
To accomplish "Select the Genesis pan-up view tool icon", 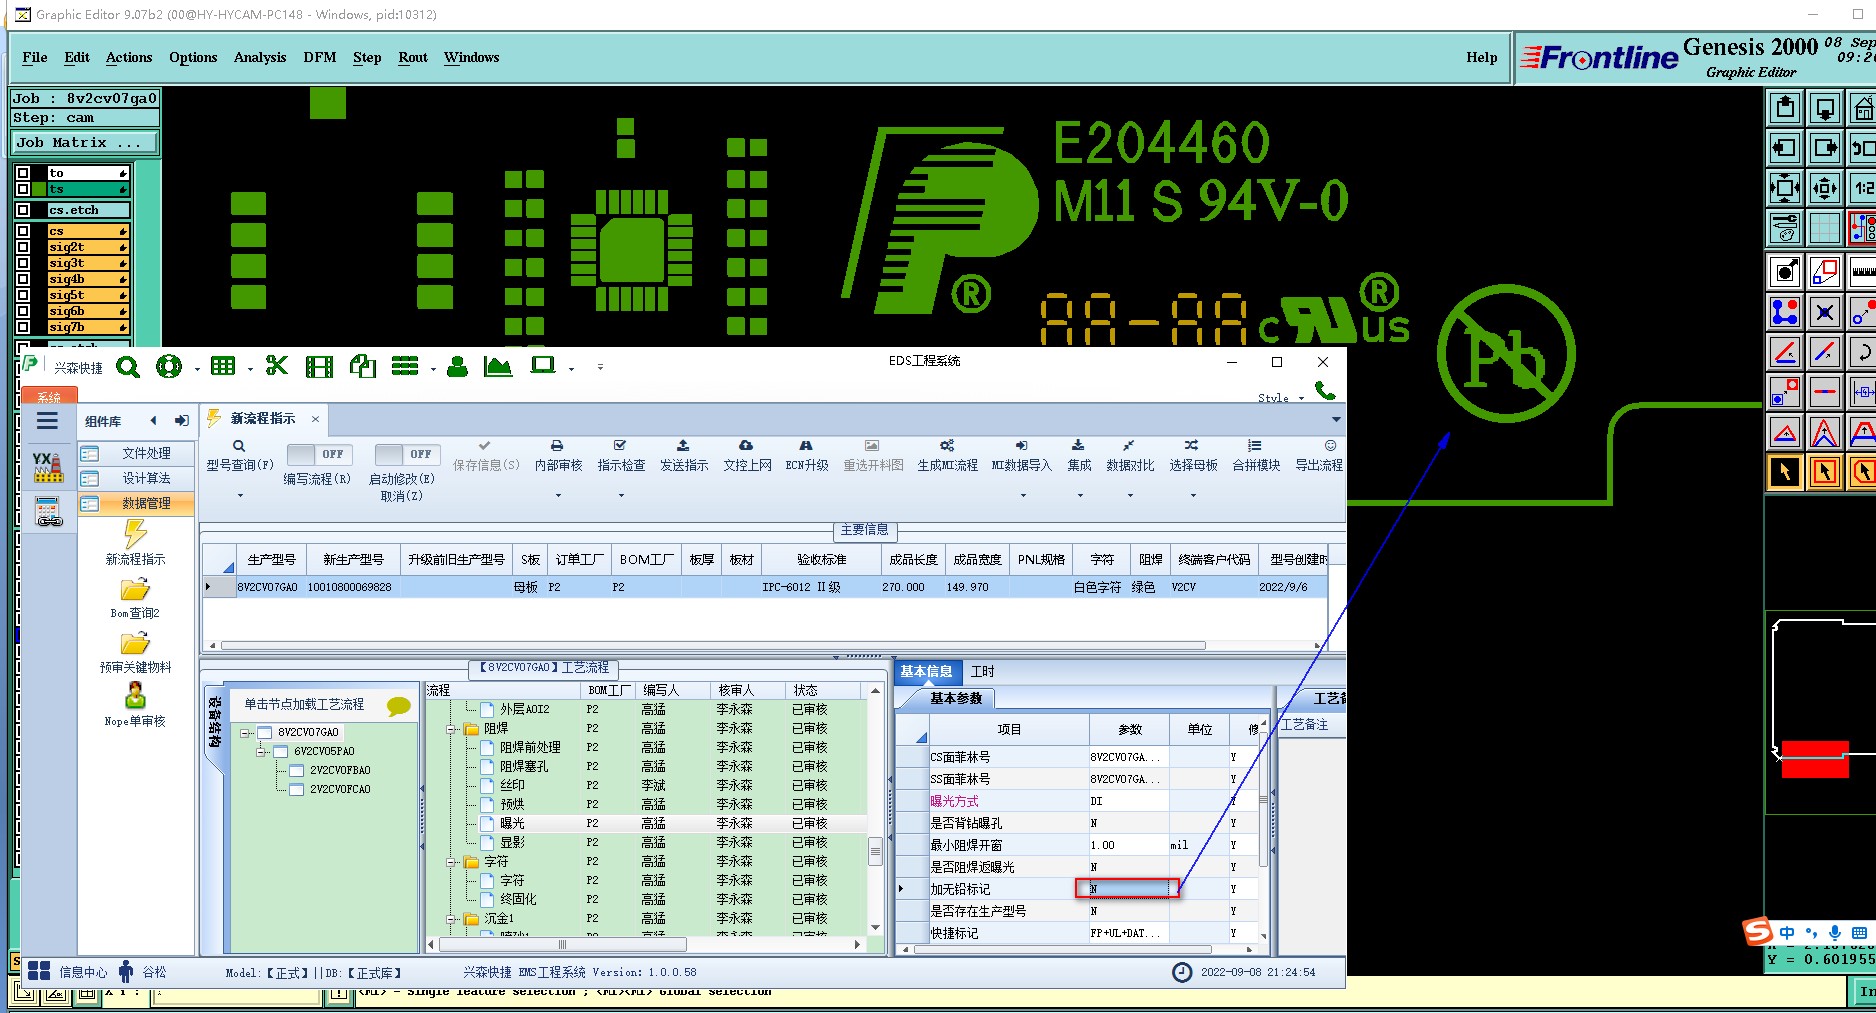I will [1785, 107].
